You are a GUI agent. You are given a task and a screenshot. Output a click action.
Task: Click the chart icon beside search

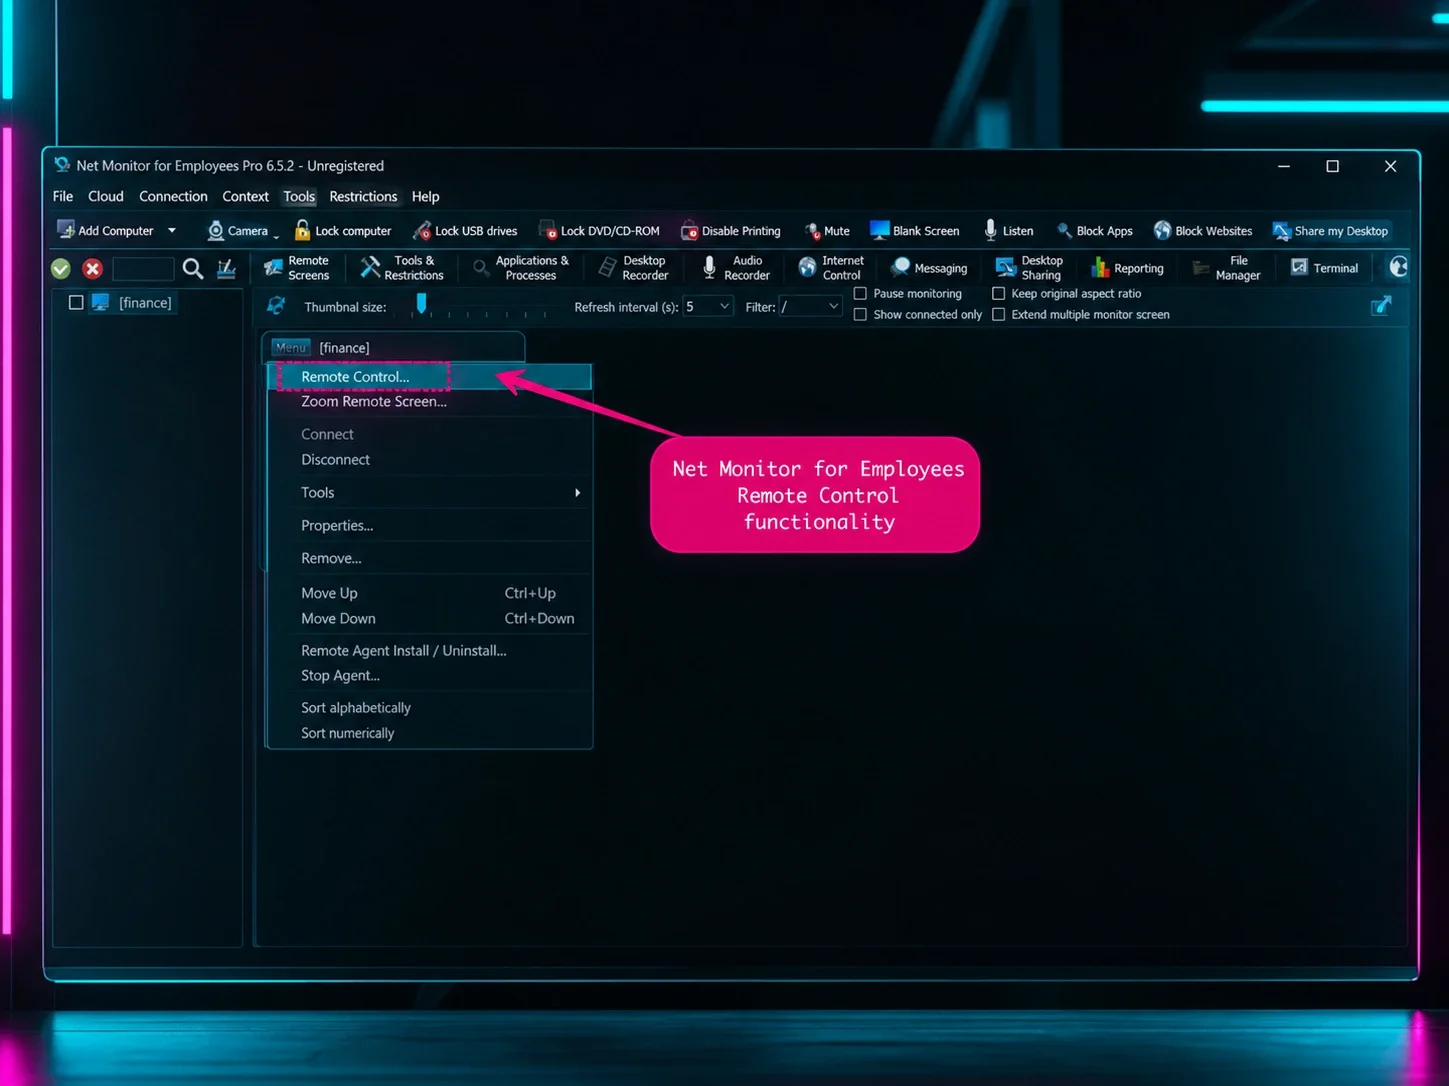pyautogui.click(x=227, y=268)
